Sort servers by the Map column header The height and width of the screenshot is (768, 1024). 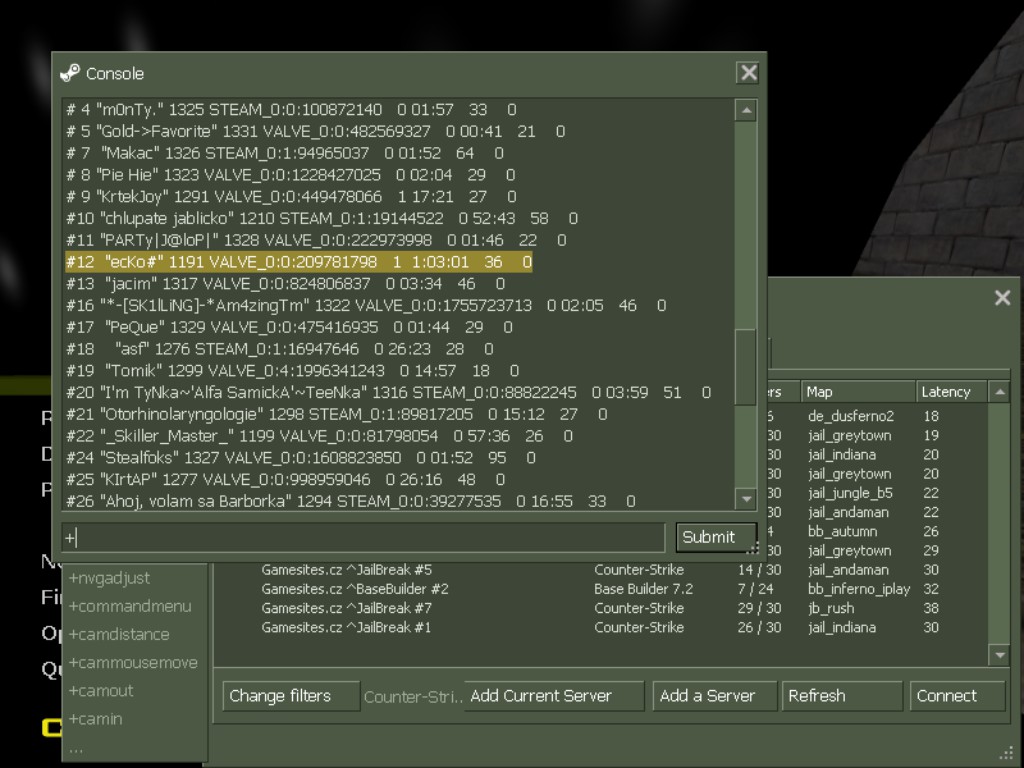pyautogui.click(x=857, y=392)
